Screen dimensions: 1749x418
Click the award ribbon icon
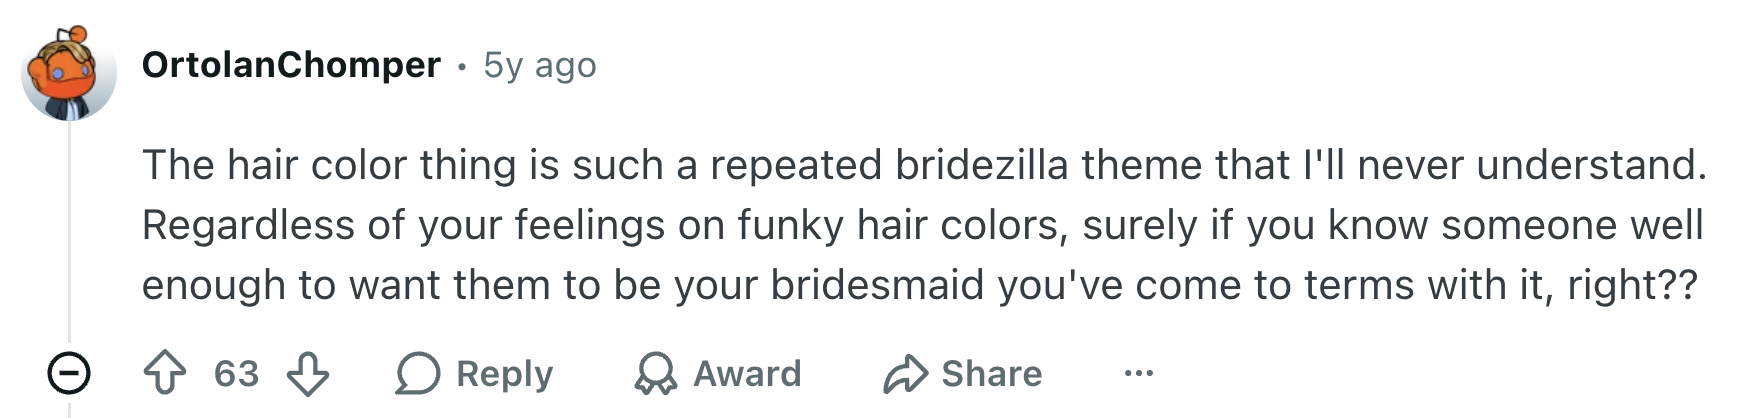(655, 374)
